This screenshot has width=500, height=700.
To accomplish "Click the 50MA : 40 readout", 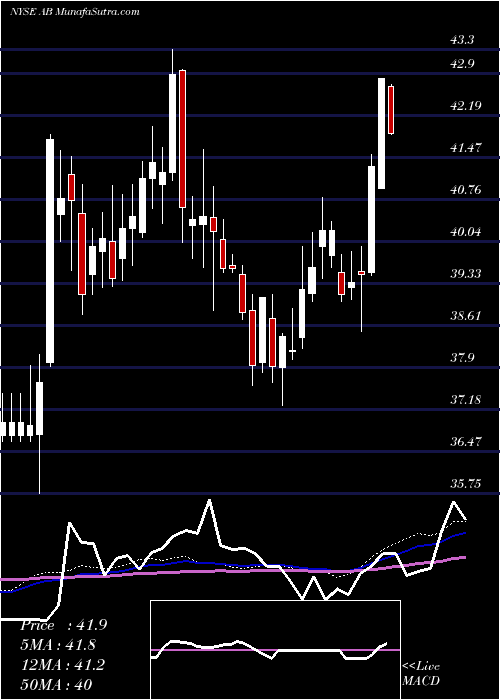I will (56, 685).
